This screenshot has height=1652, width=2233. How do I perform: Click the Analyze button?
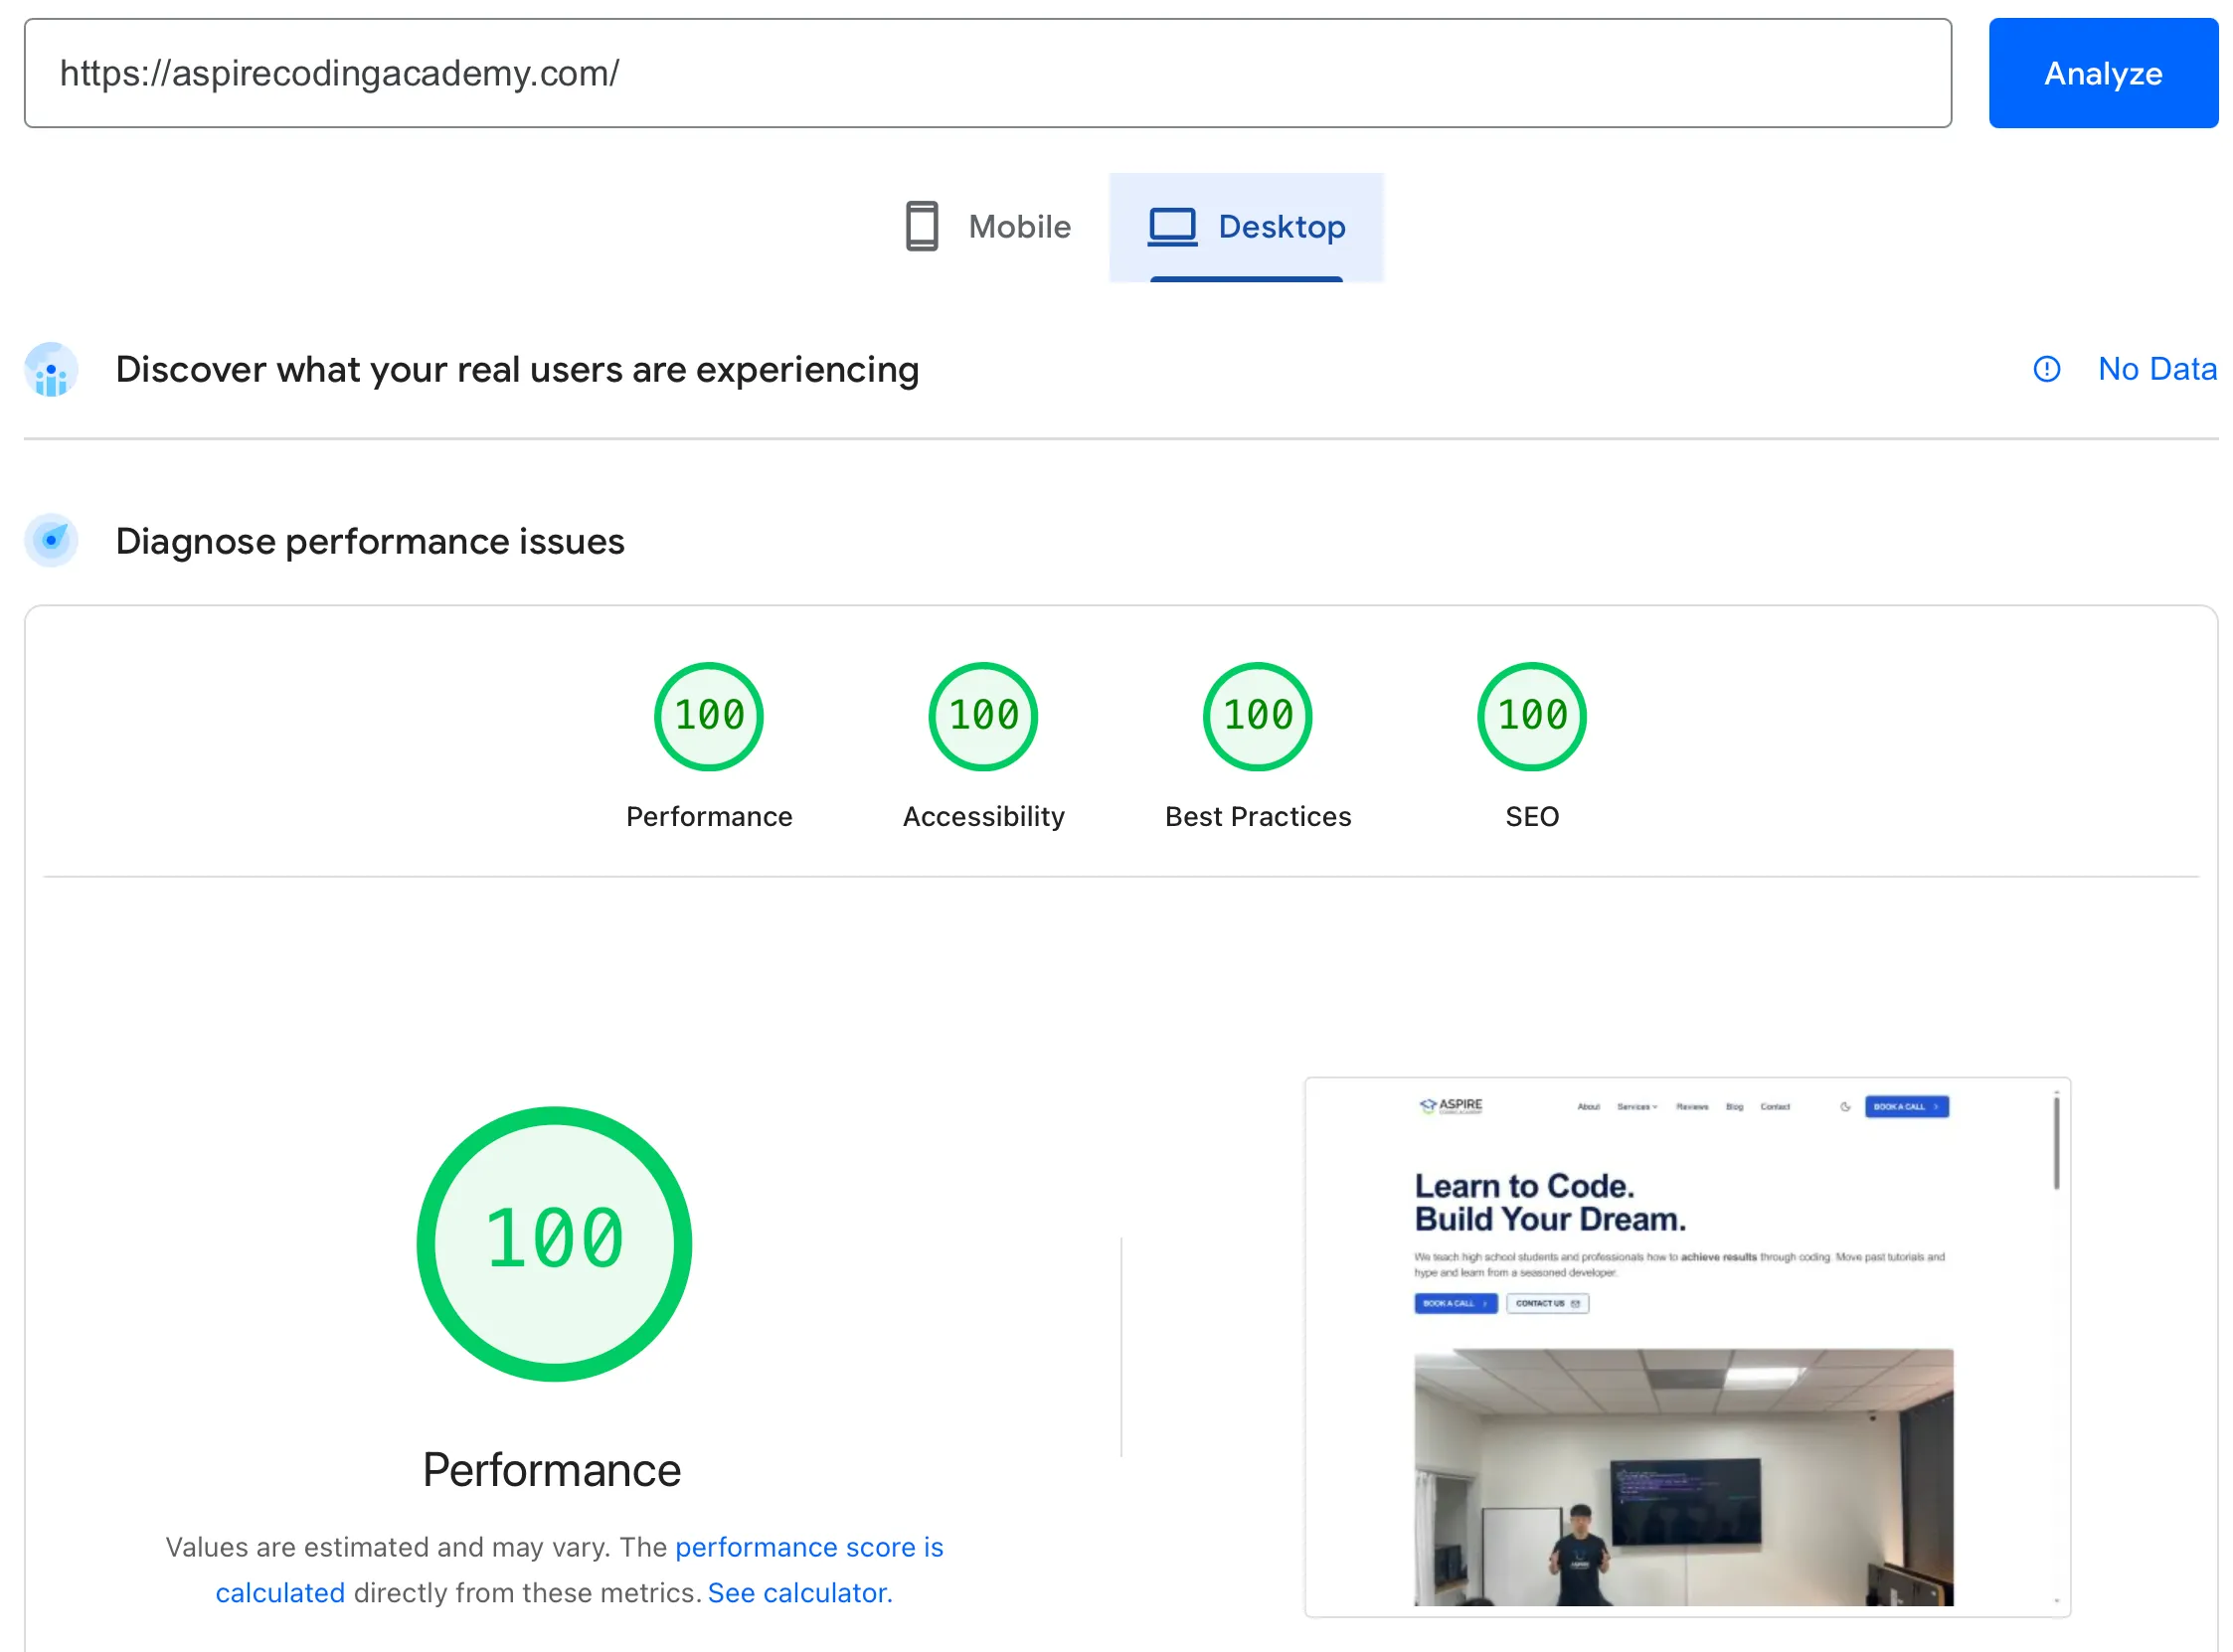click(x=2103, y=73)
